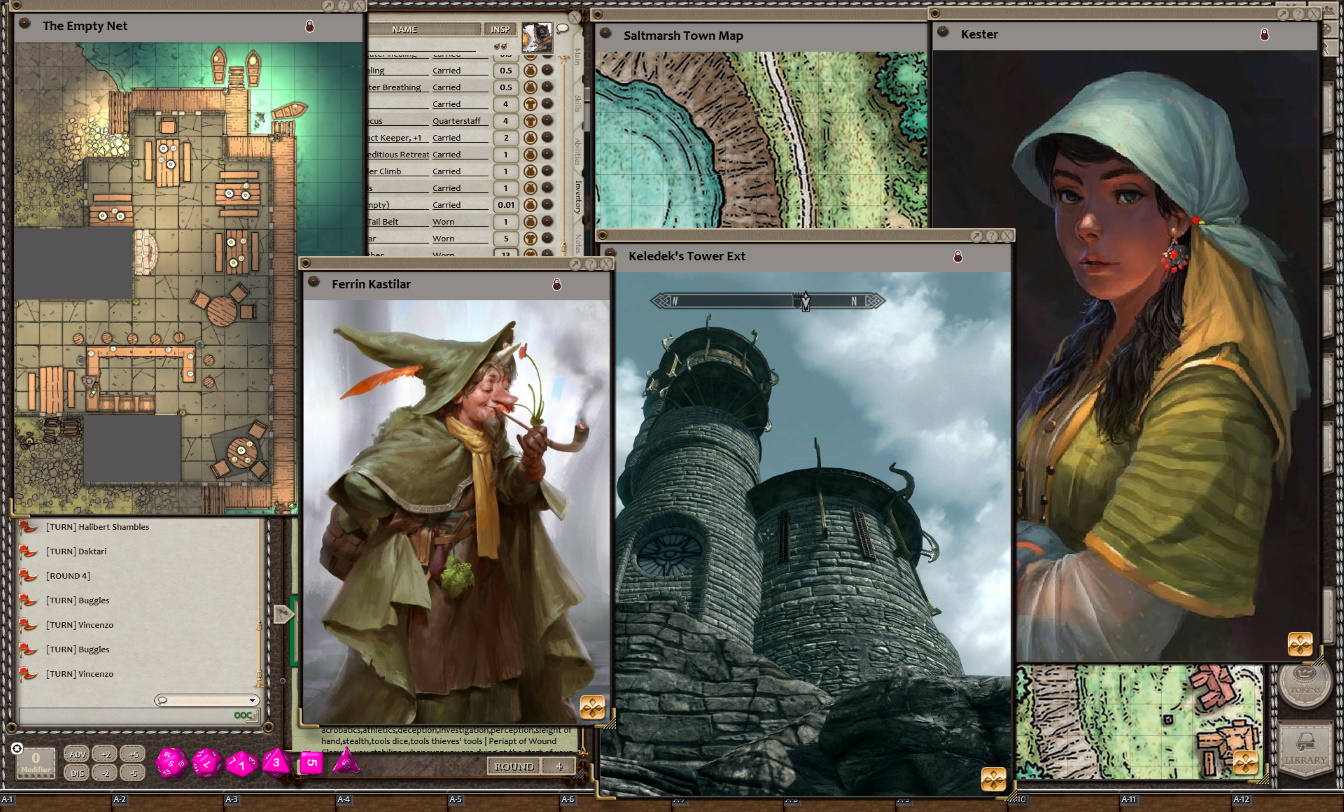Click the +2 modifier button

(x=105, y=754)
